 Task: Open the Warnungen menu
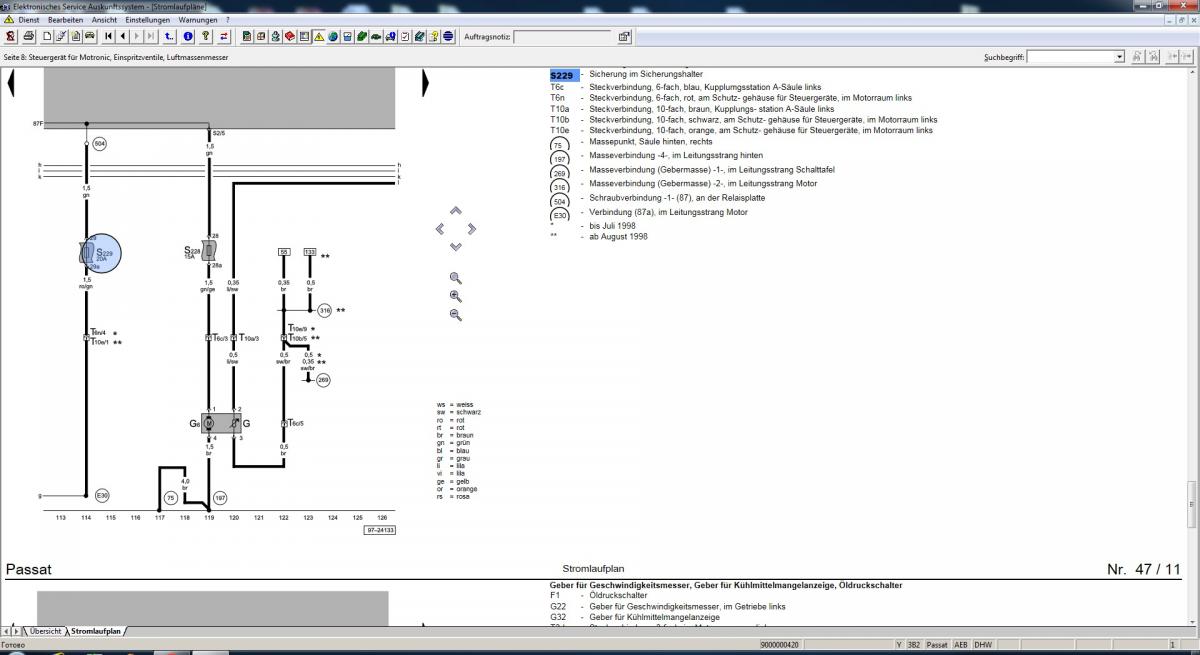tap(199, 19)
